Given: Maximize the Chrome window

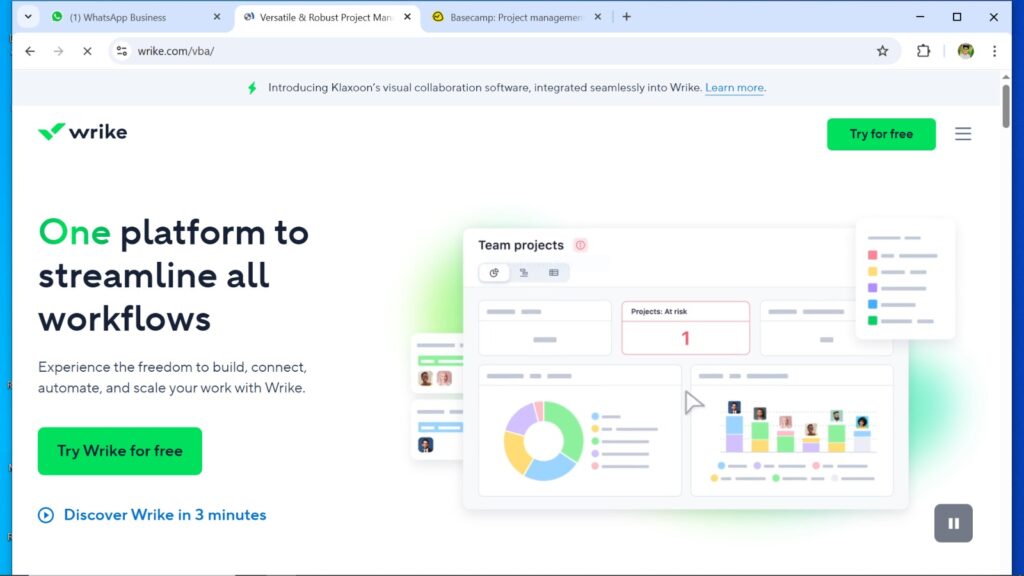Looking at the screenshot, I should [957, 17].
